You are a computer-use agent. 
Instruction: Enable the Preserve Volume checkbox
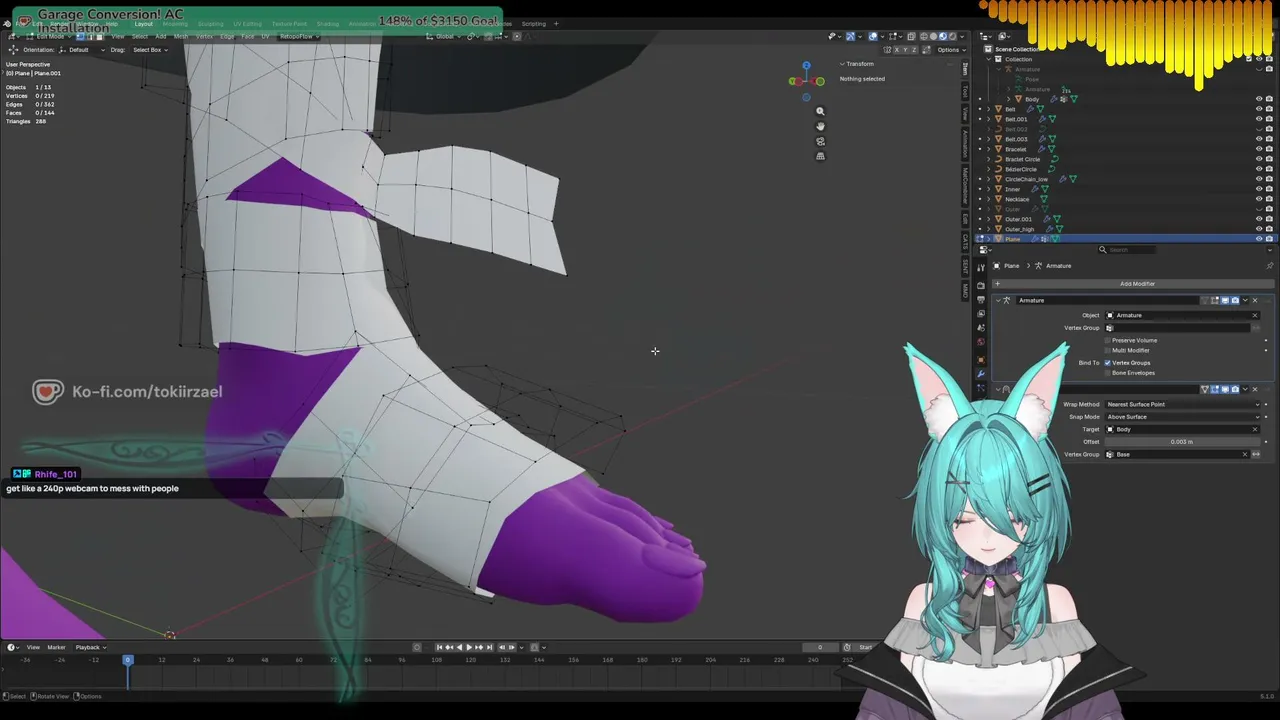click(x=1108, y=340)
